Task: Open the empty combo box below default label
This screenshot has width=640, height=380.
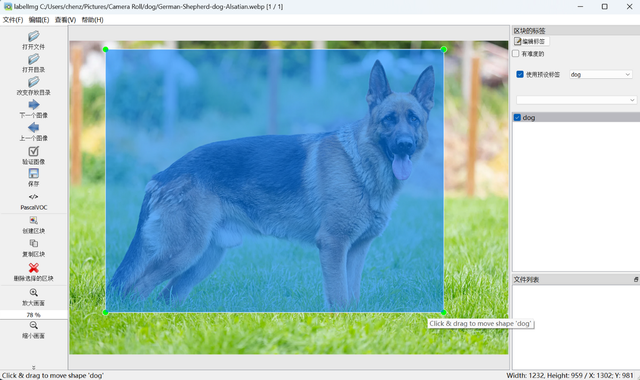Action: pos(576,100)
